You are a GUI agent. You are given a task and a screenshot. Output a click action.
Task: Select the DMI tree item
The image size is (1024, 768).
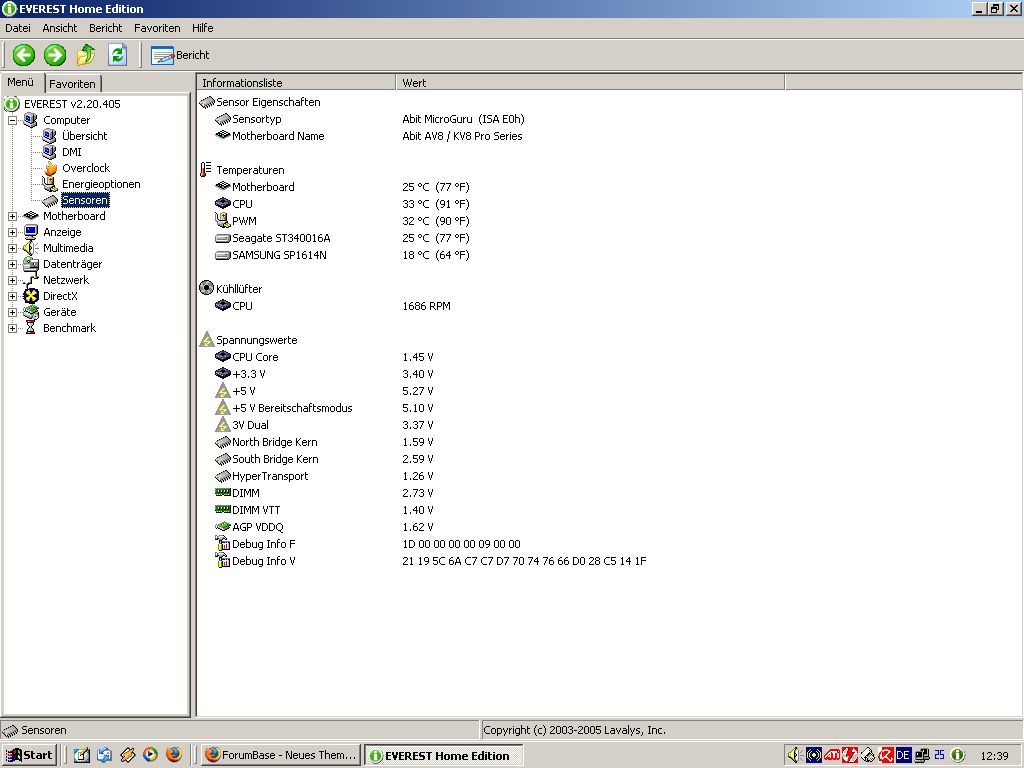[72, 152]
